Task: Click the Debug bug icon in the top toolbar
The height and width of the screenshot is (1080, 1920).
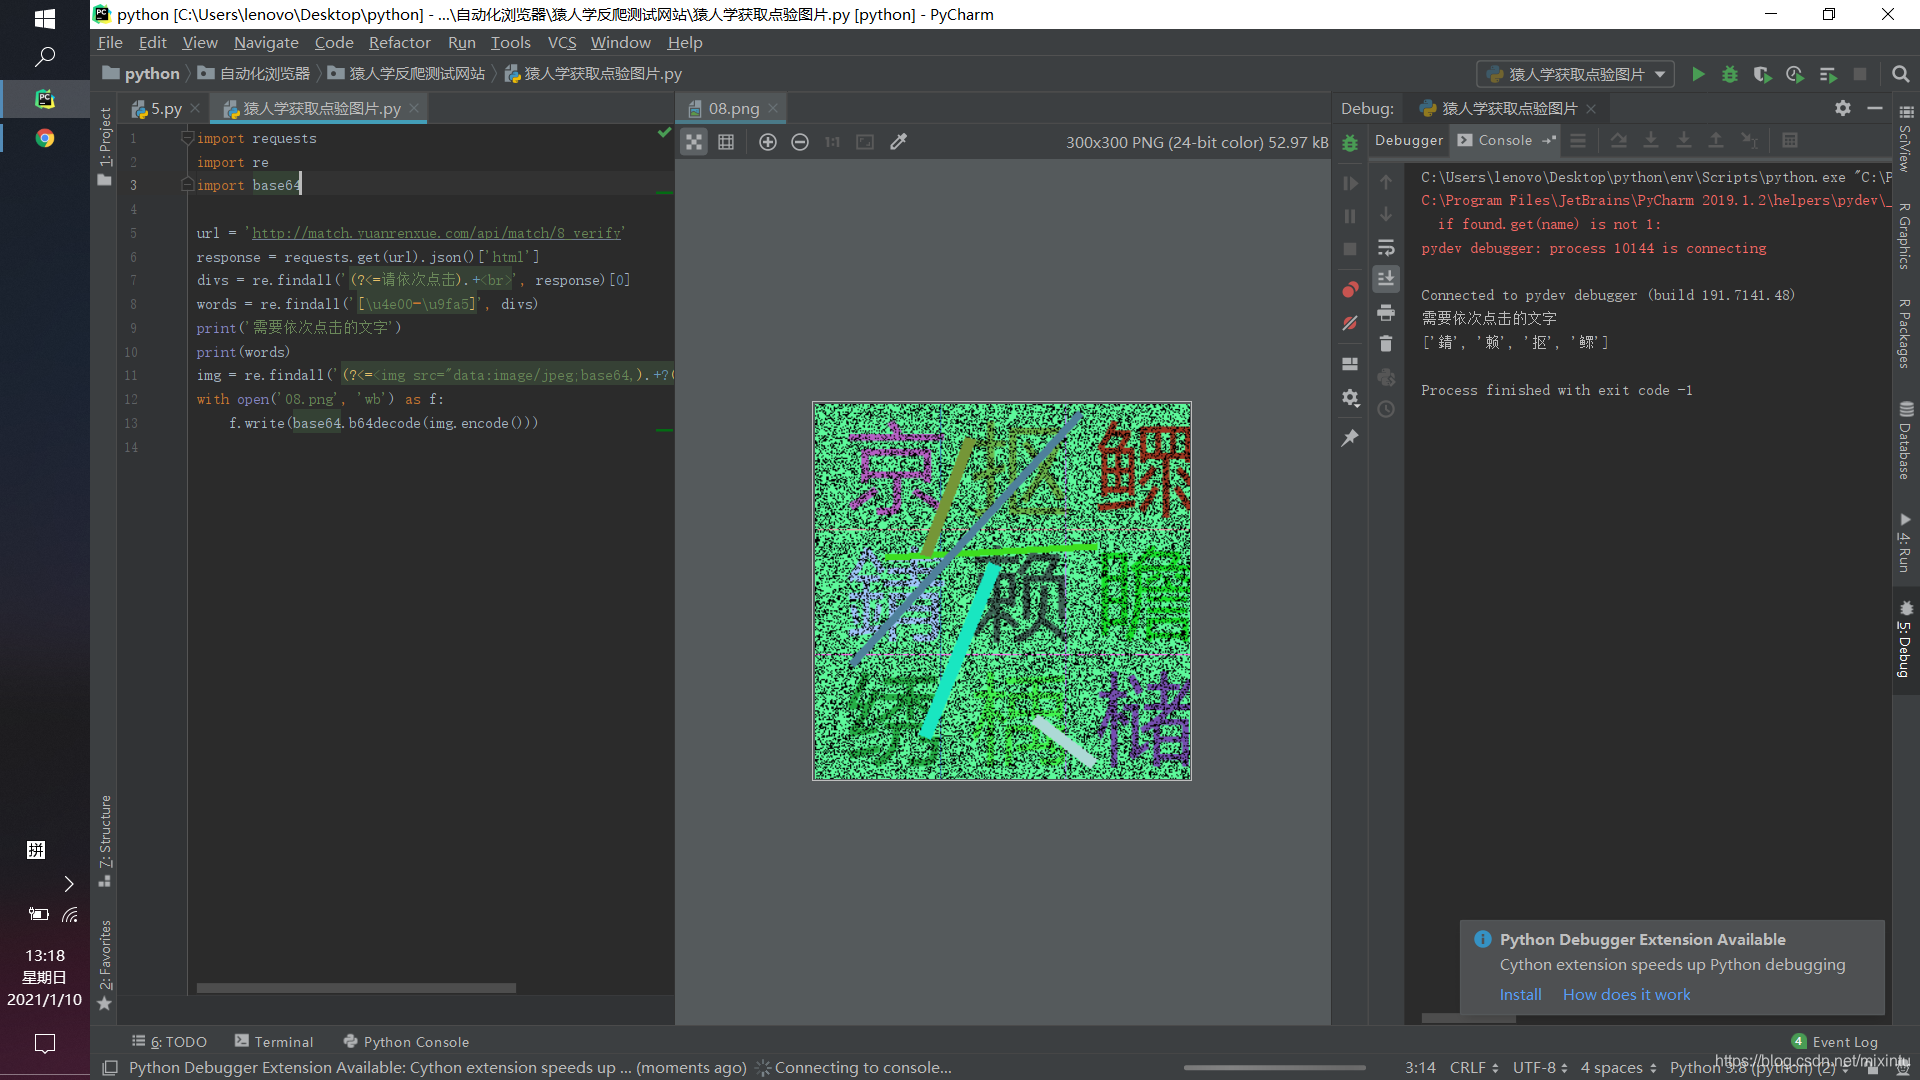Action: (x=1730, y=74)
